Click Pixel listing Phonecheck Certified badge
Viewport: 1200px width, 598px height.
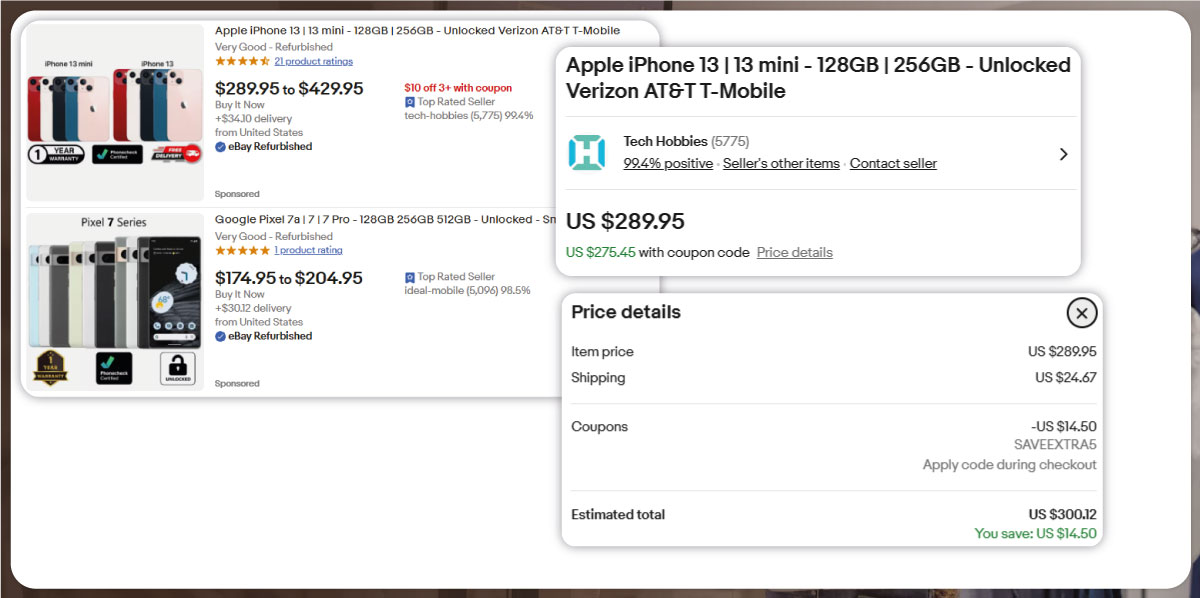click(114, 369)
